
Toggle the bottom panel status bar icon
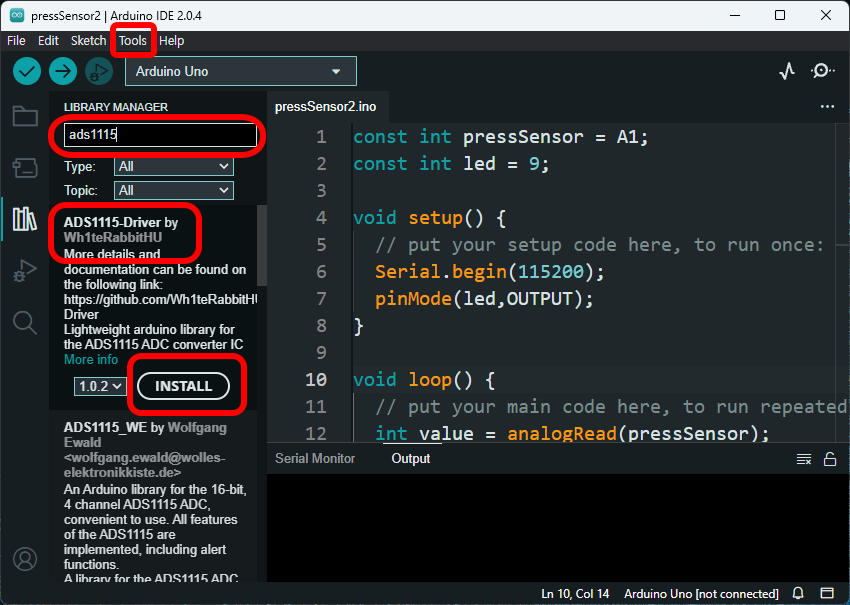(827, 593)
